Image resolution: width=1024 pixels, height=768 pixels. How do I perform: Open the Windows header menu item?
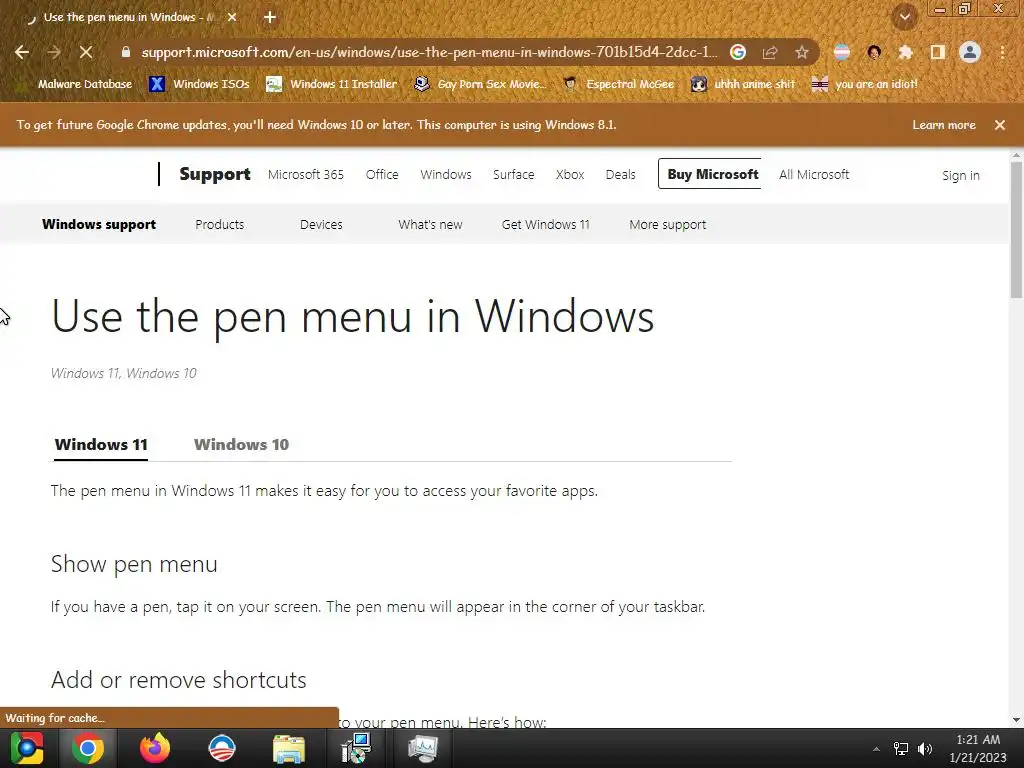446,174
